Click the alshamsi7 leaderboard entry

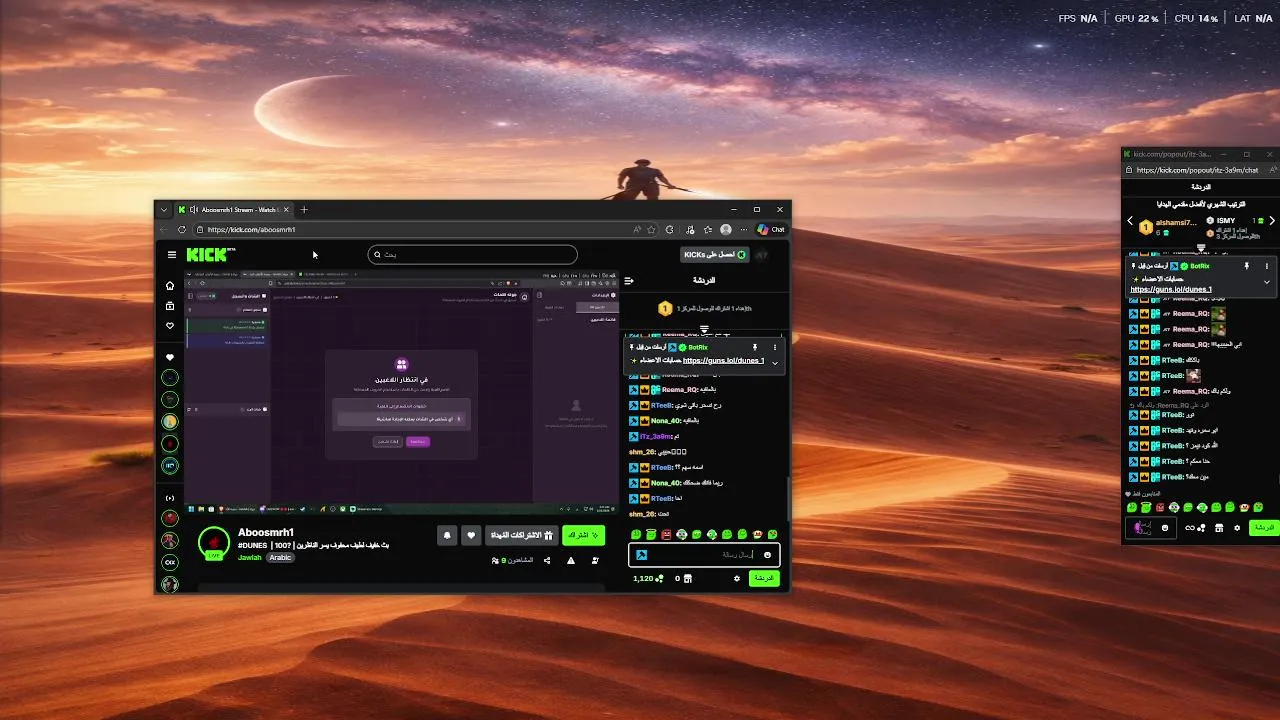coord(1168,226)
